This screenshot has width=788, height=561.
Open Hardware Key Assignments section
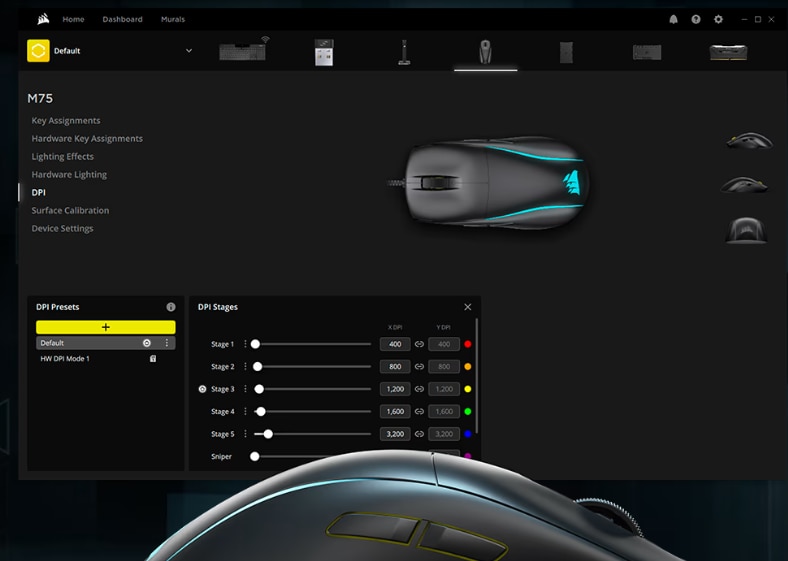coord(87,138)
